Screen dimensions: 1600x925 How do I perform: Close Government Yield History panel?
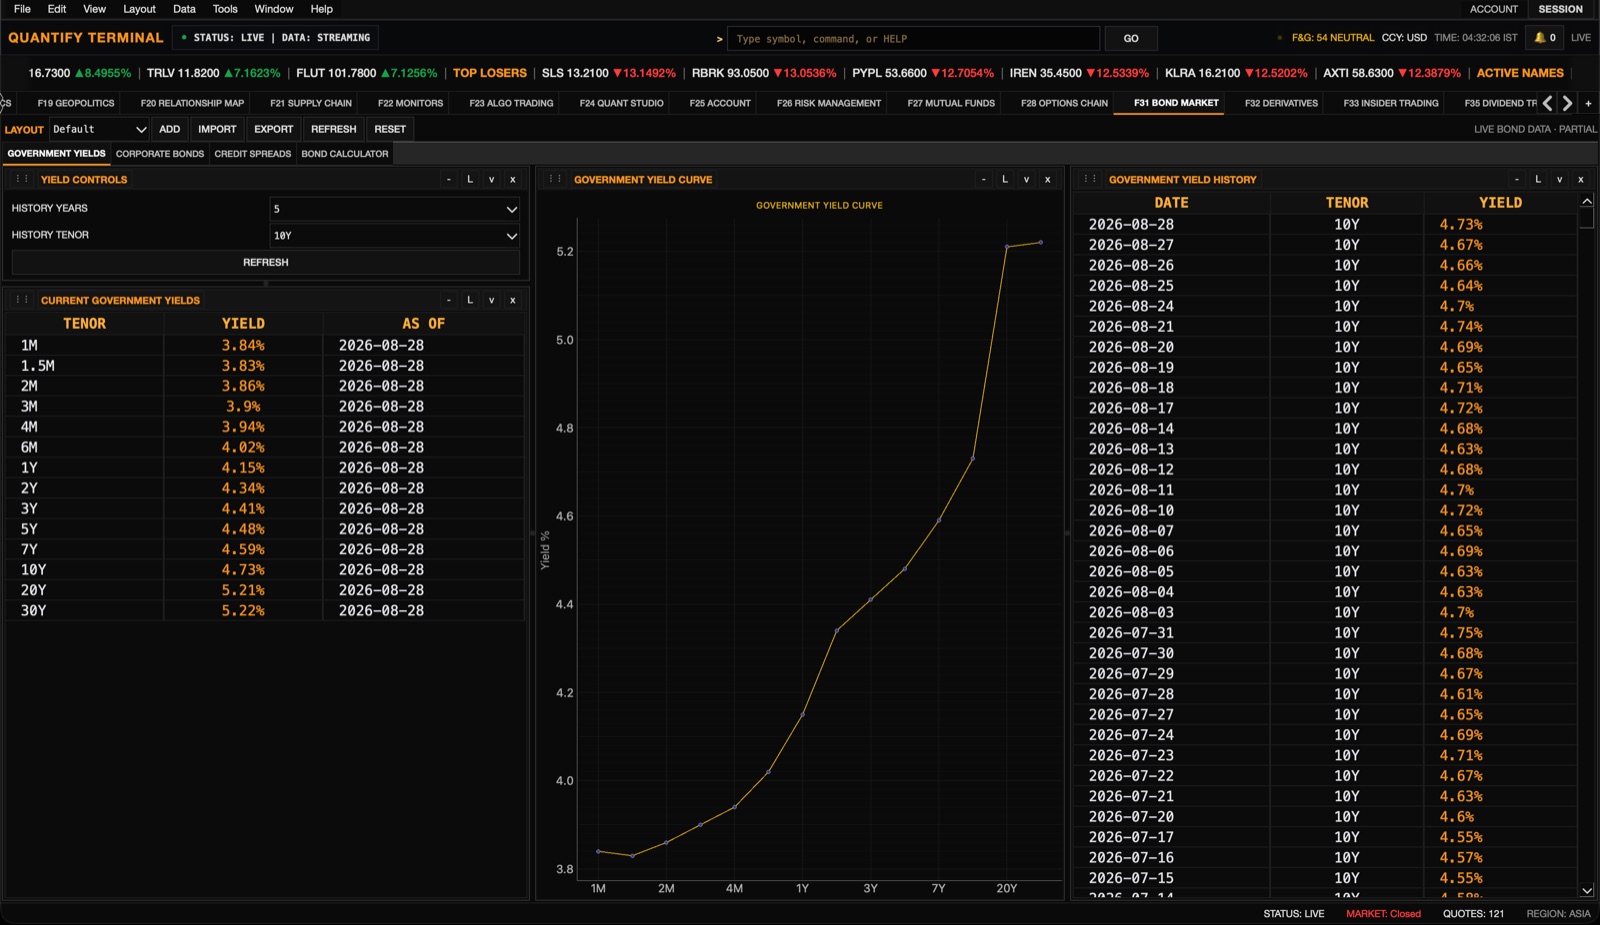[1581, 180]
